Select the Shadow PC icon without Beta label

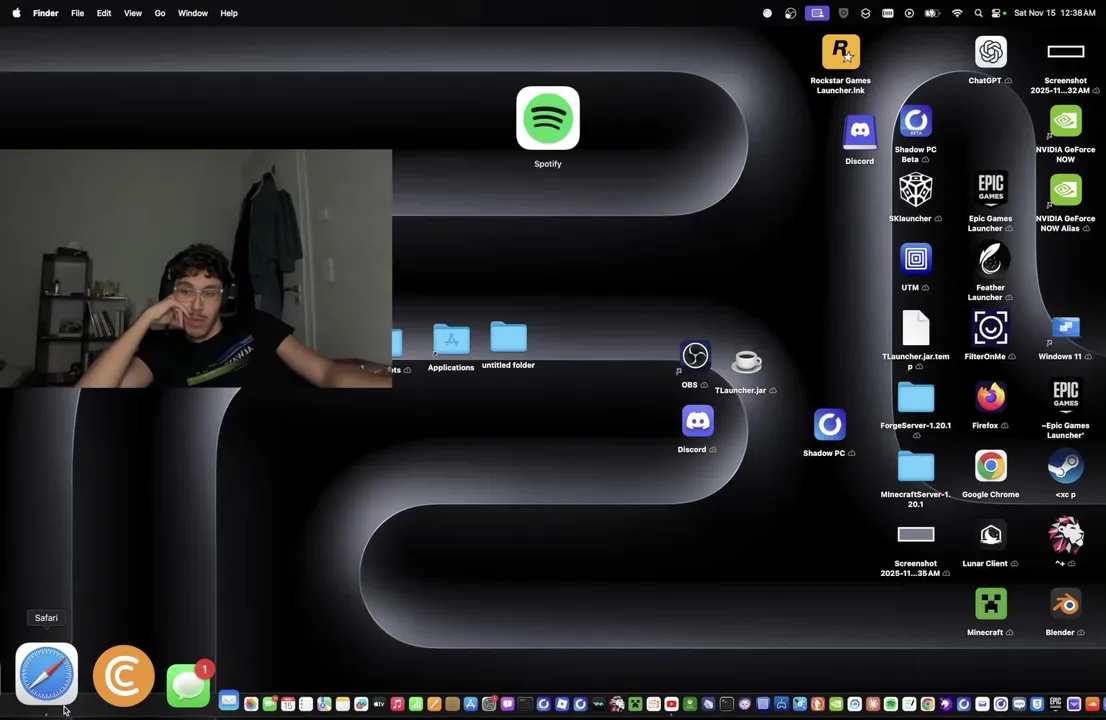(829, 425)
